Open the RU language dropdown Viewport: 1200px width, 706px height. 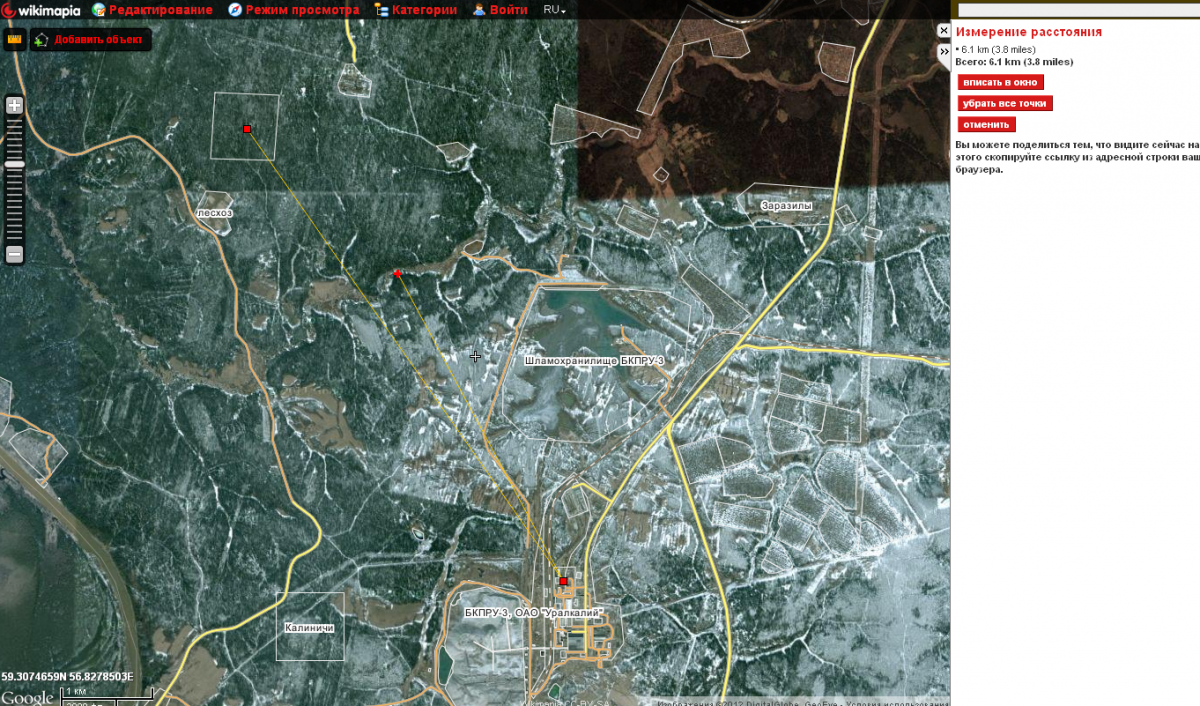[x=554, y=10]
